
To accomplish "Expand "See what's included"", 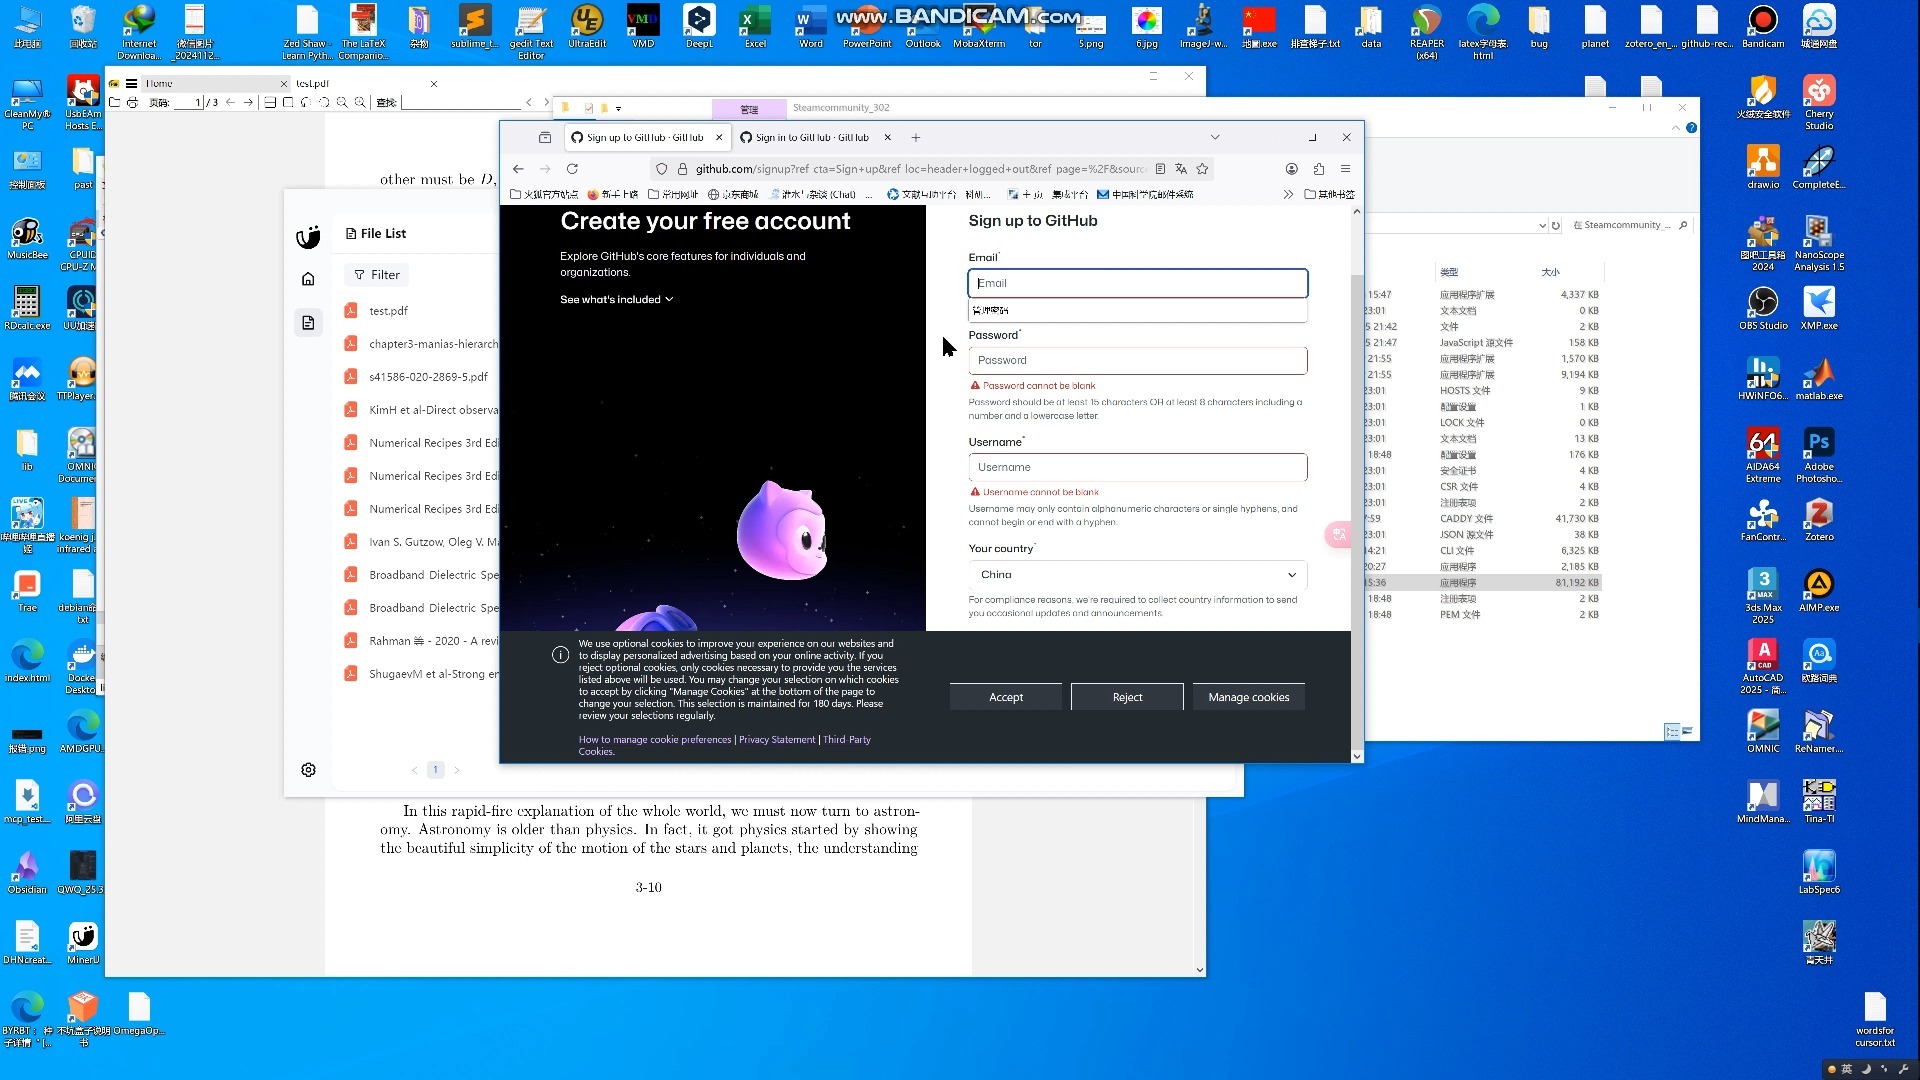I will 616,300.
